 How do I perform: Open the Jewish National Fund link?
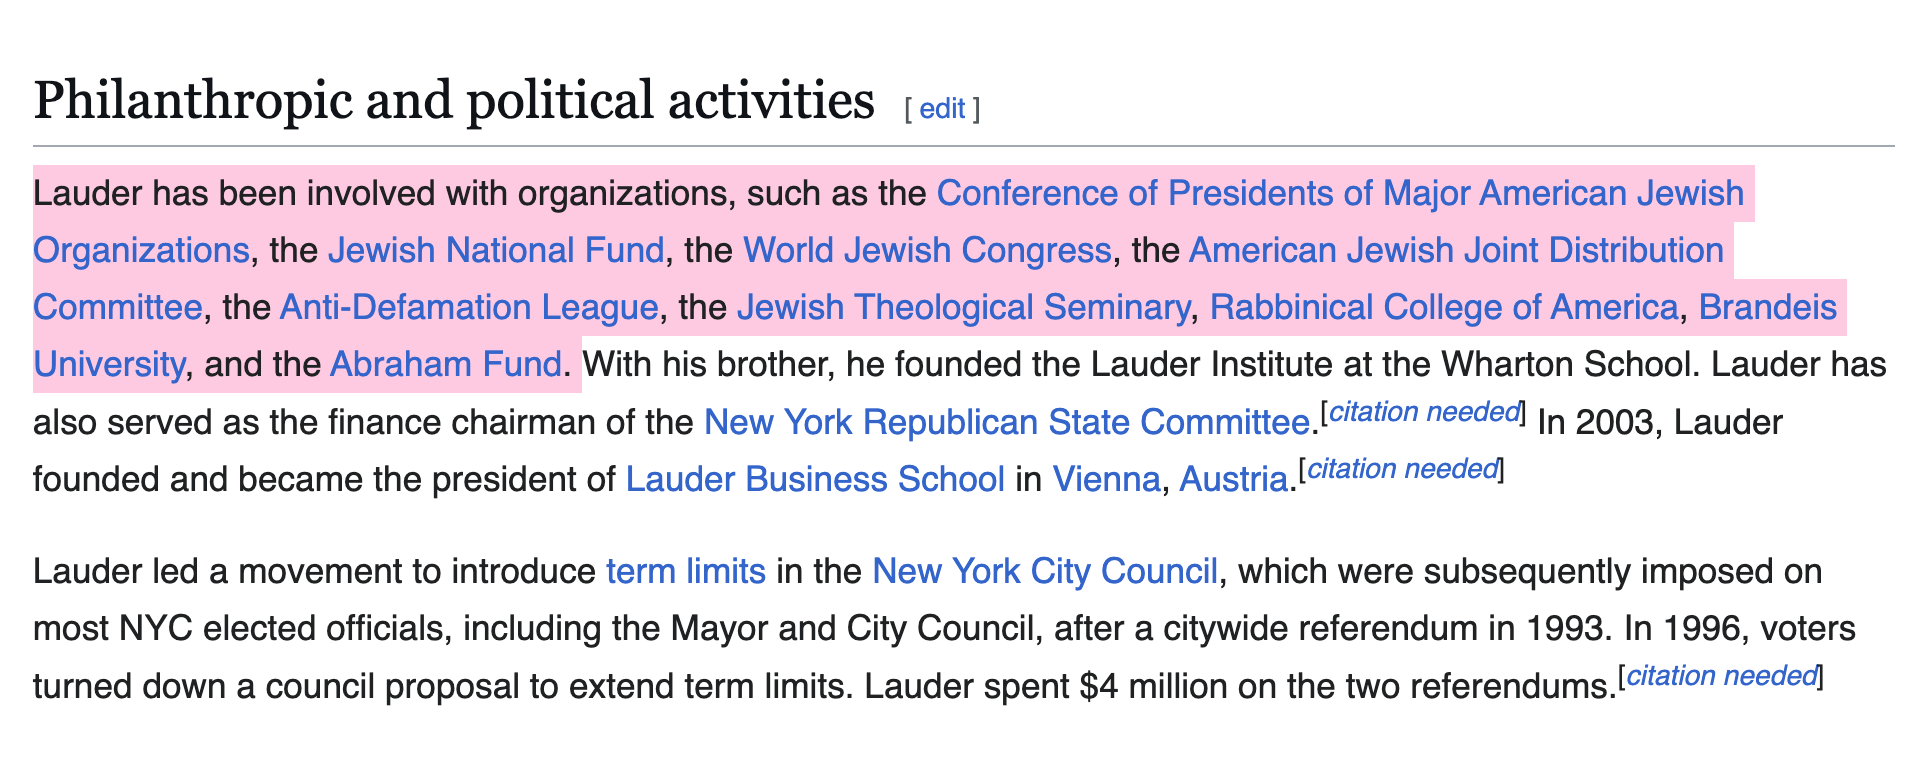pos(496,250)
